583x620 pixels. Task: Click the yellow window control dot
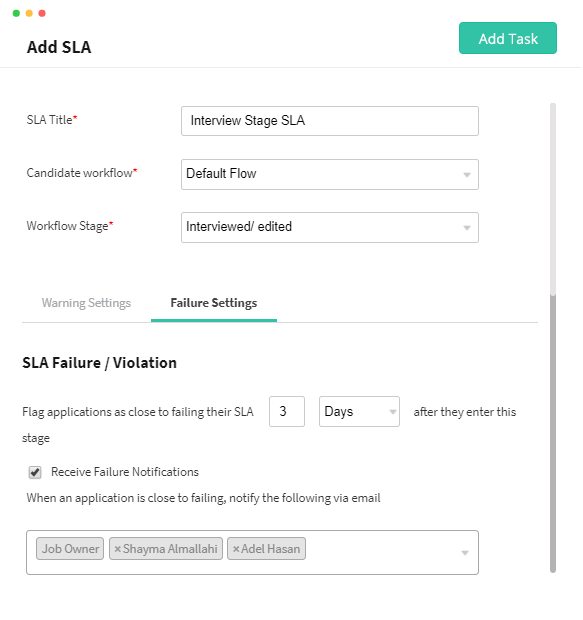(x=29, y=13)
